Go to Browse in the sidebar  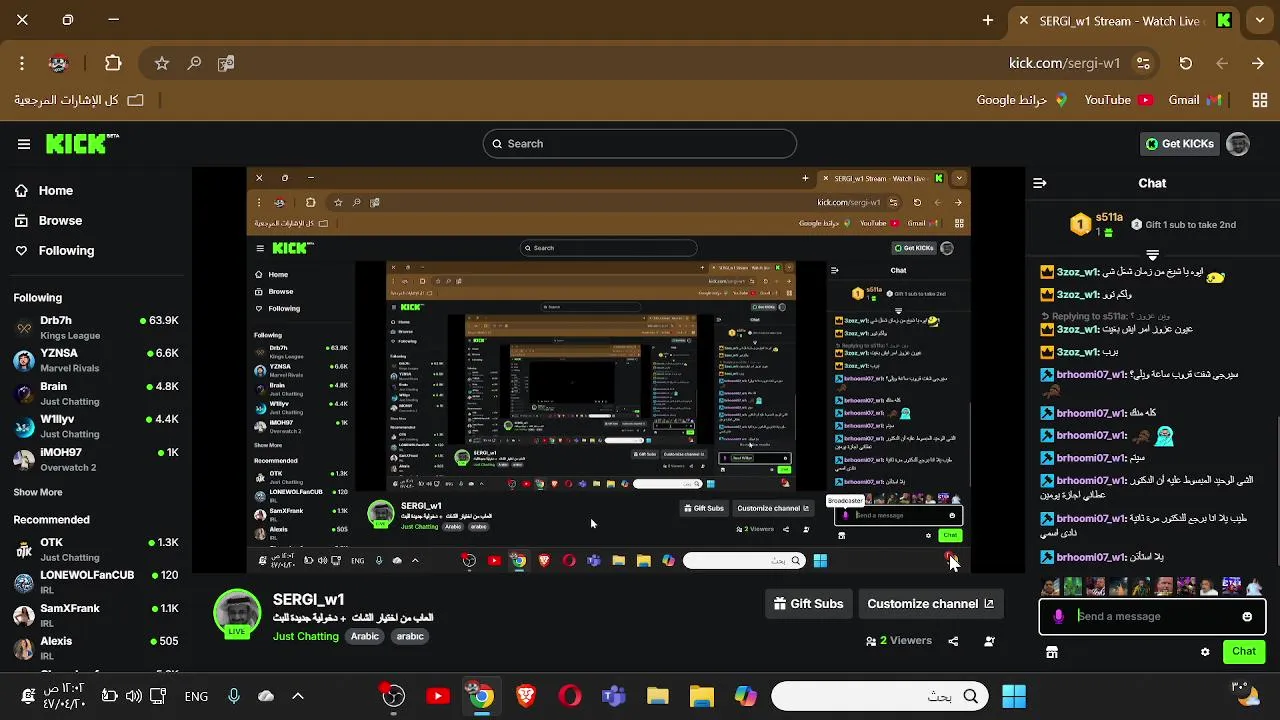(60, 221)
